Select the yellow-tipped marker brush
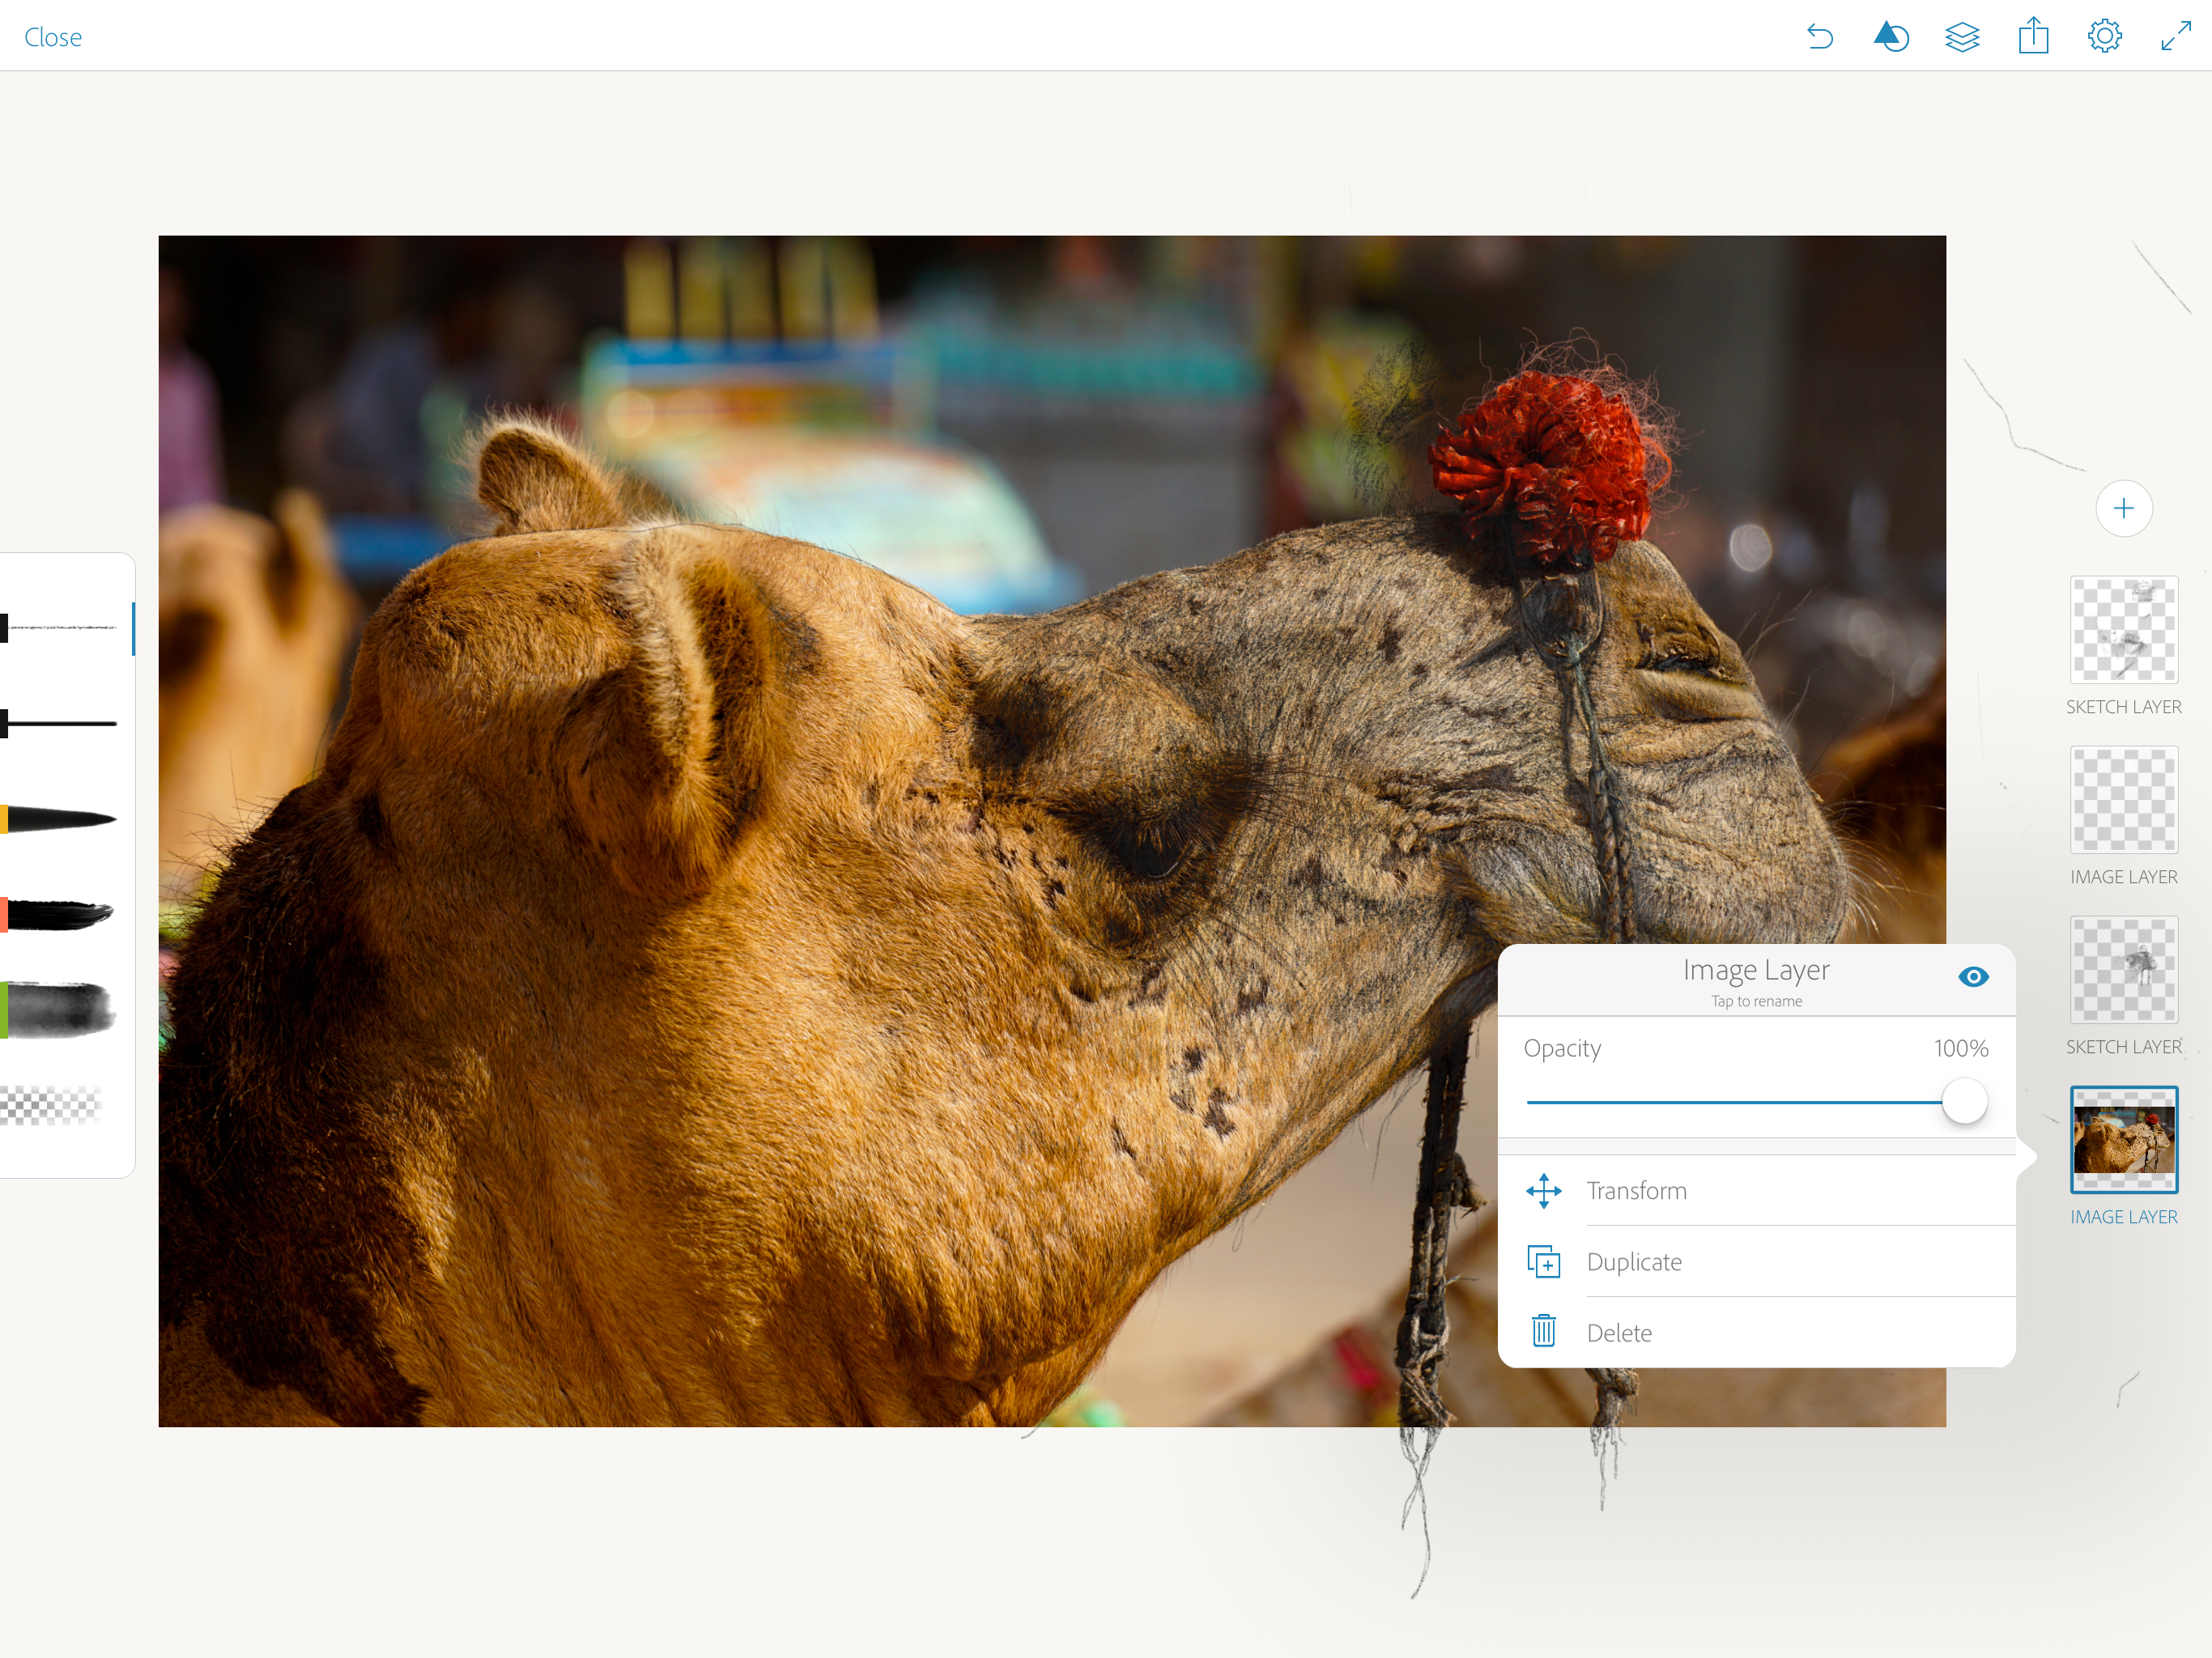2212x1658 pixels. (60, 820)
